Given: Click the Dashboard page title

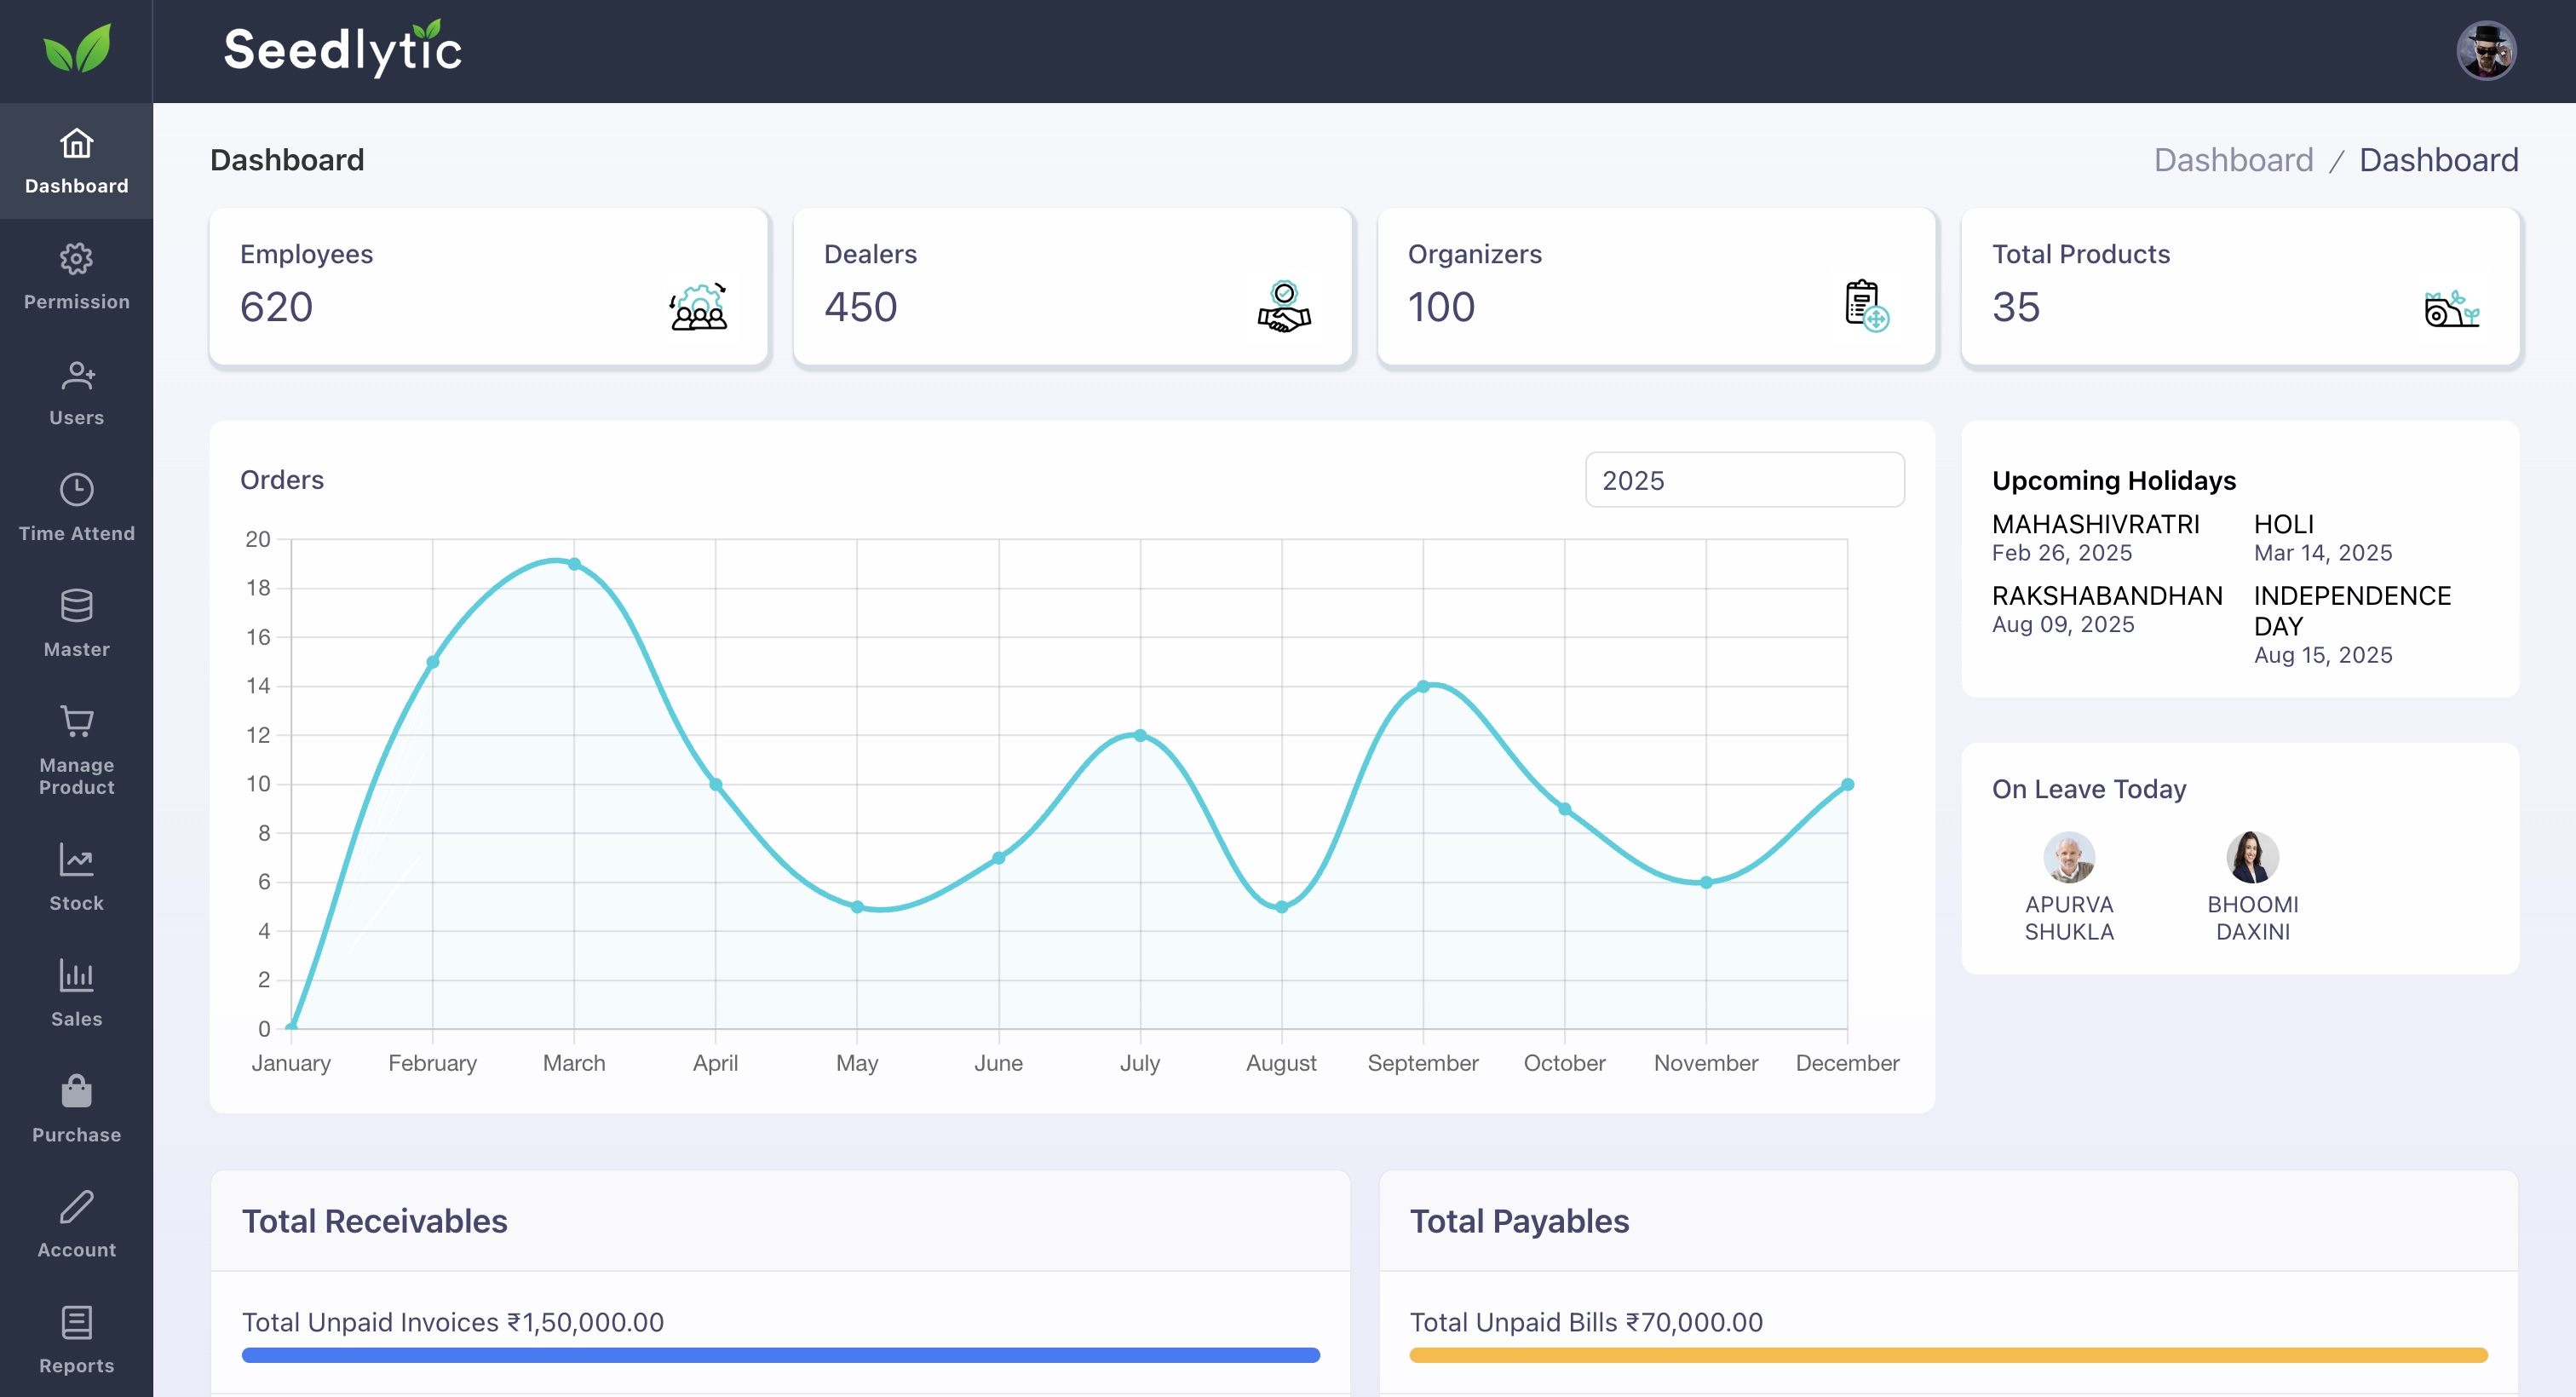Looking at the screenshot, I should (x=287, y=160).
